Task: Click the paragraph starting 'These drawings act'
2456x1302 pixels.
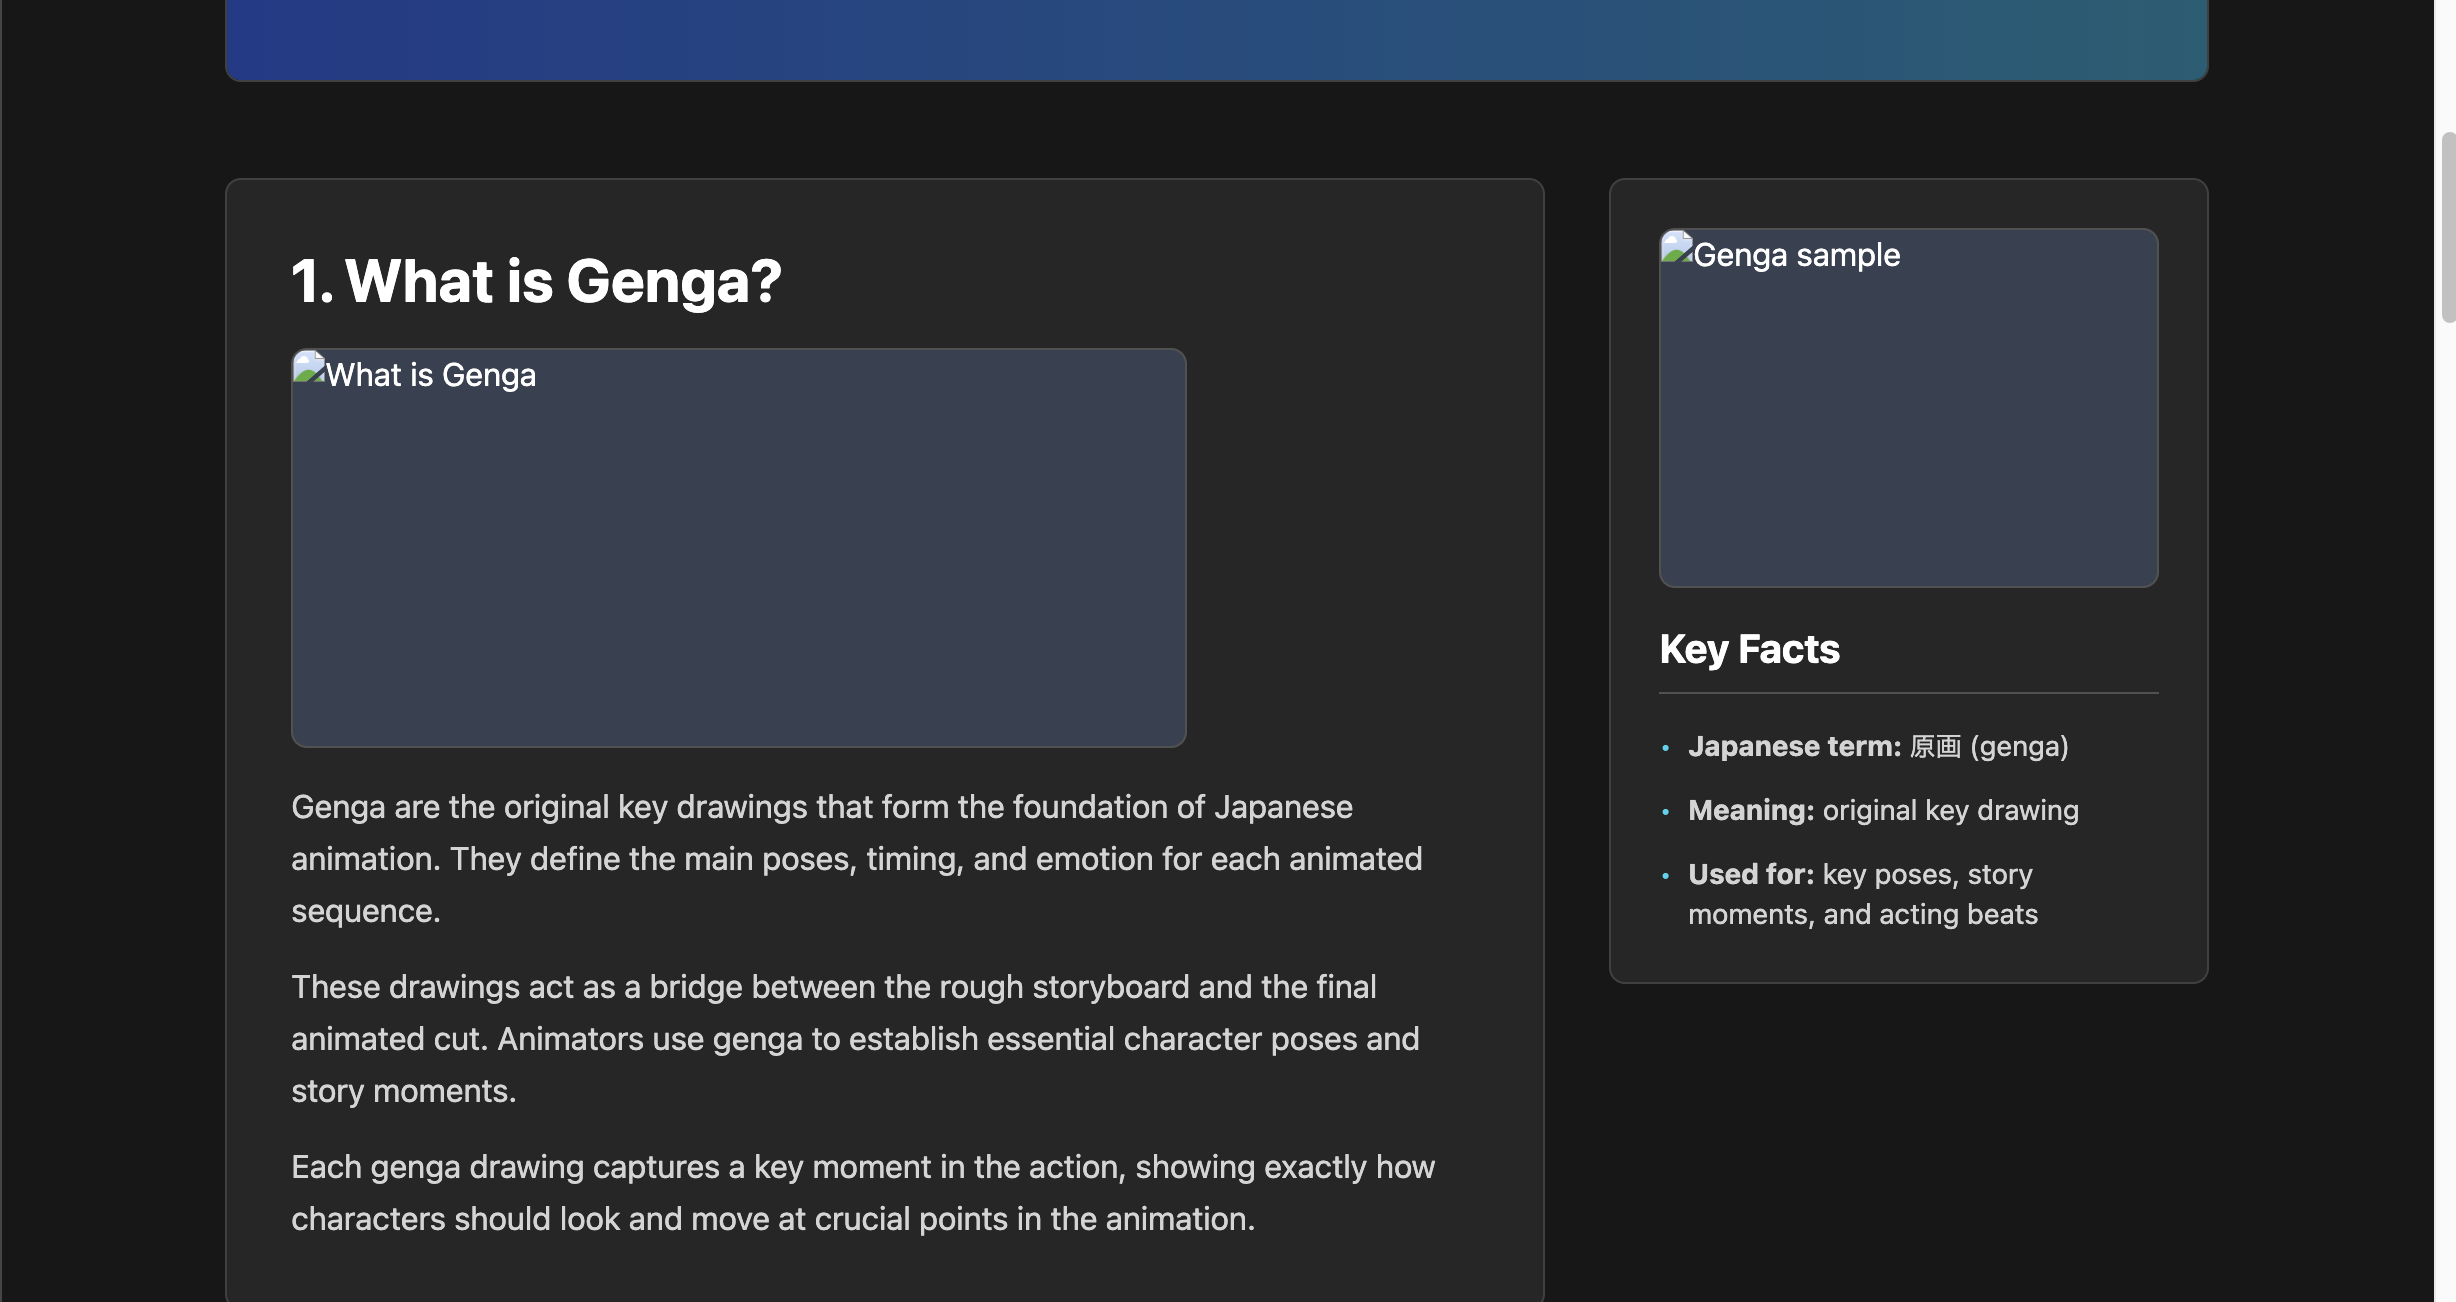Action: click(x=855, y=1039)
